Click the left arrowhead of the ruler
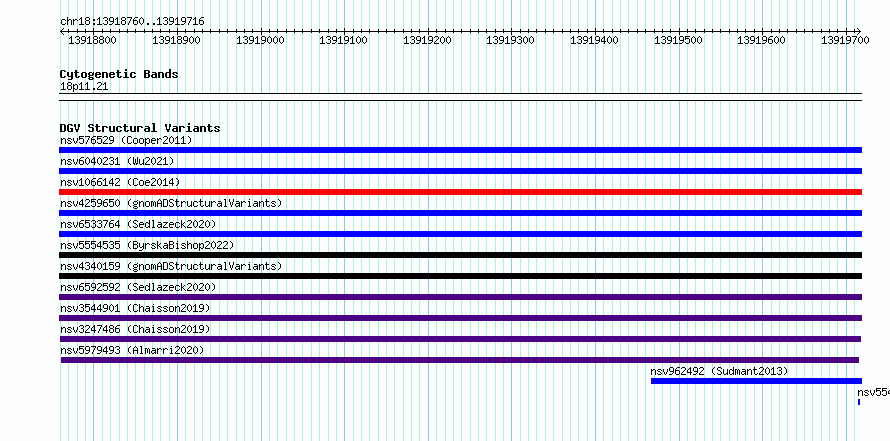The width and height of the screenshot is (890, 441). coord(62,31)
